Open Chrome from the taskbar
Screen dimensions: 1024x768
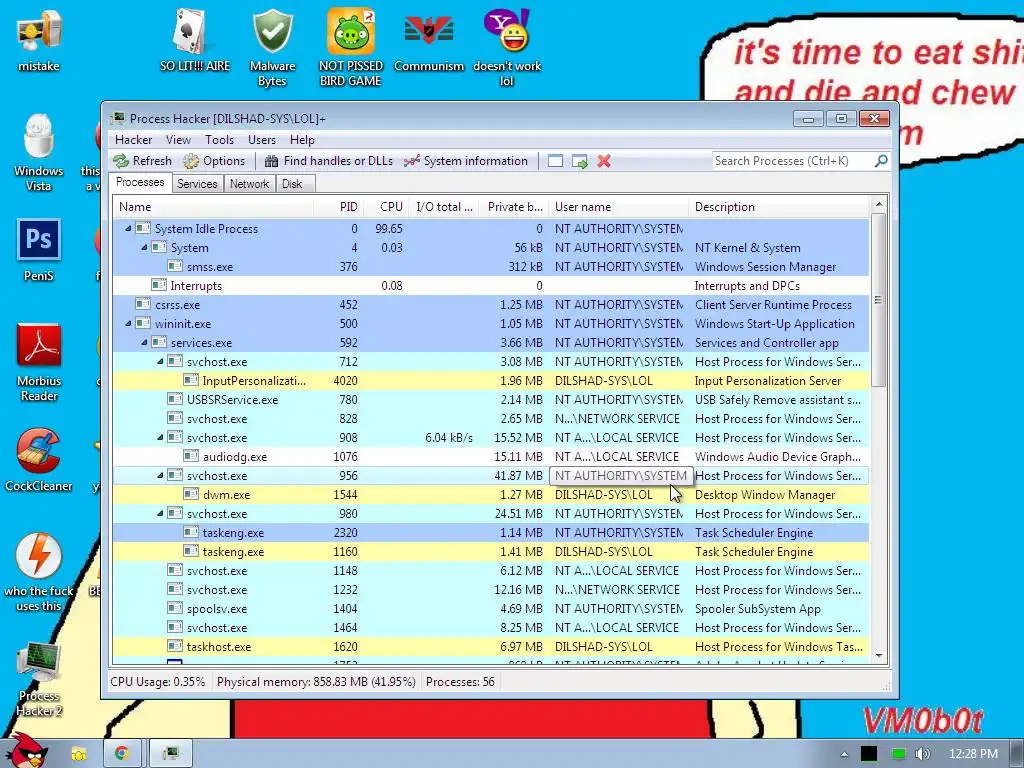click(121, 753)
